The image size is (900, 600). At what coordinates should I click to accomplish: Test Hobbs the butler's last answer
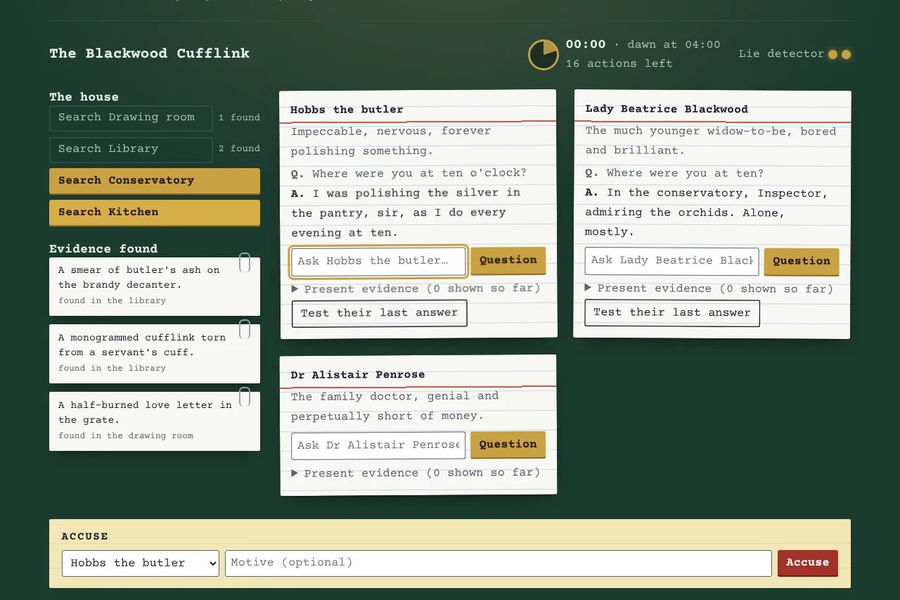tap(379, 313)
